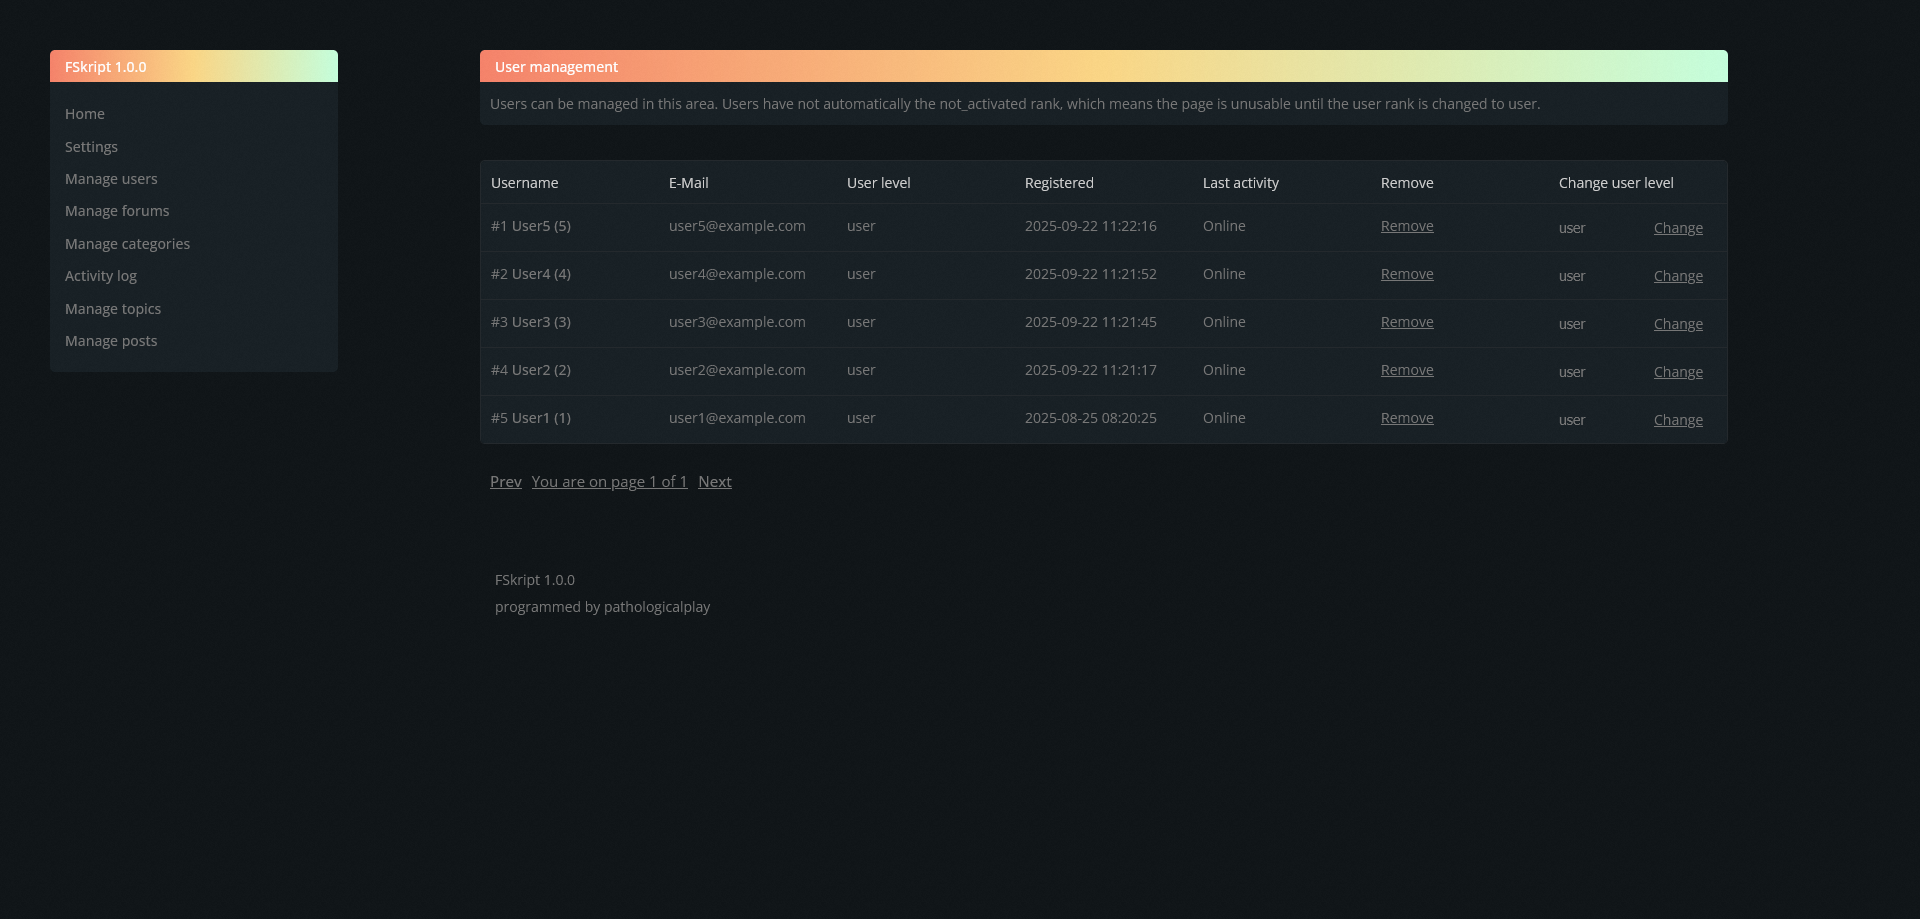Click Remove in the User1 row

[1407, 418]
